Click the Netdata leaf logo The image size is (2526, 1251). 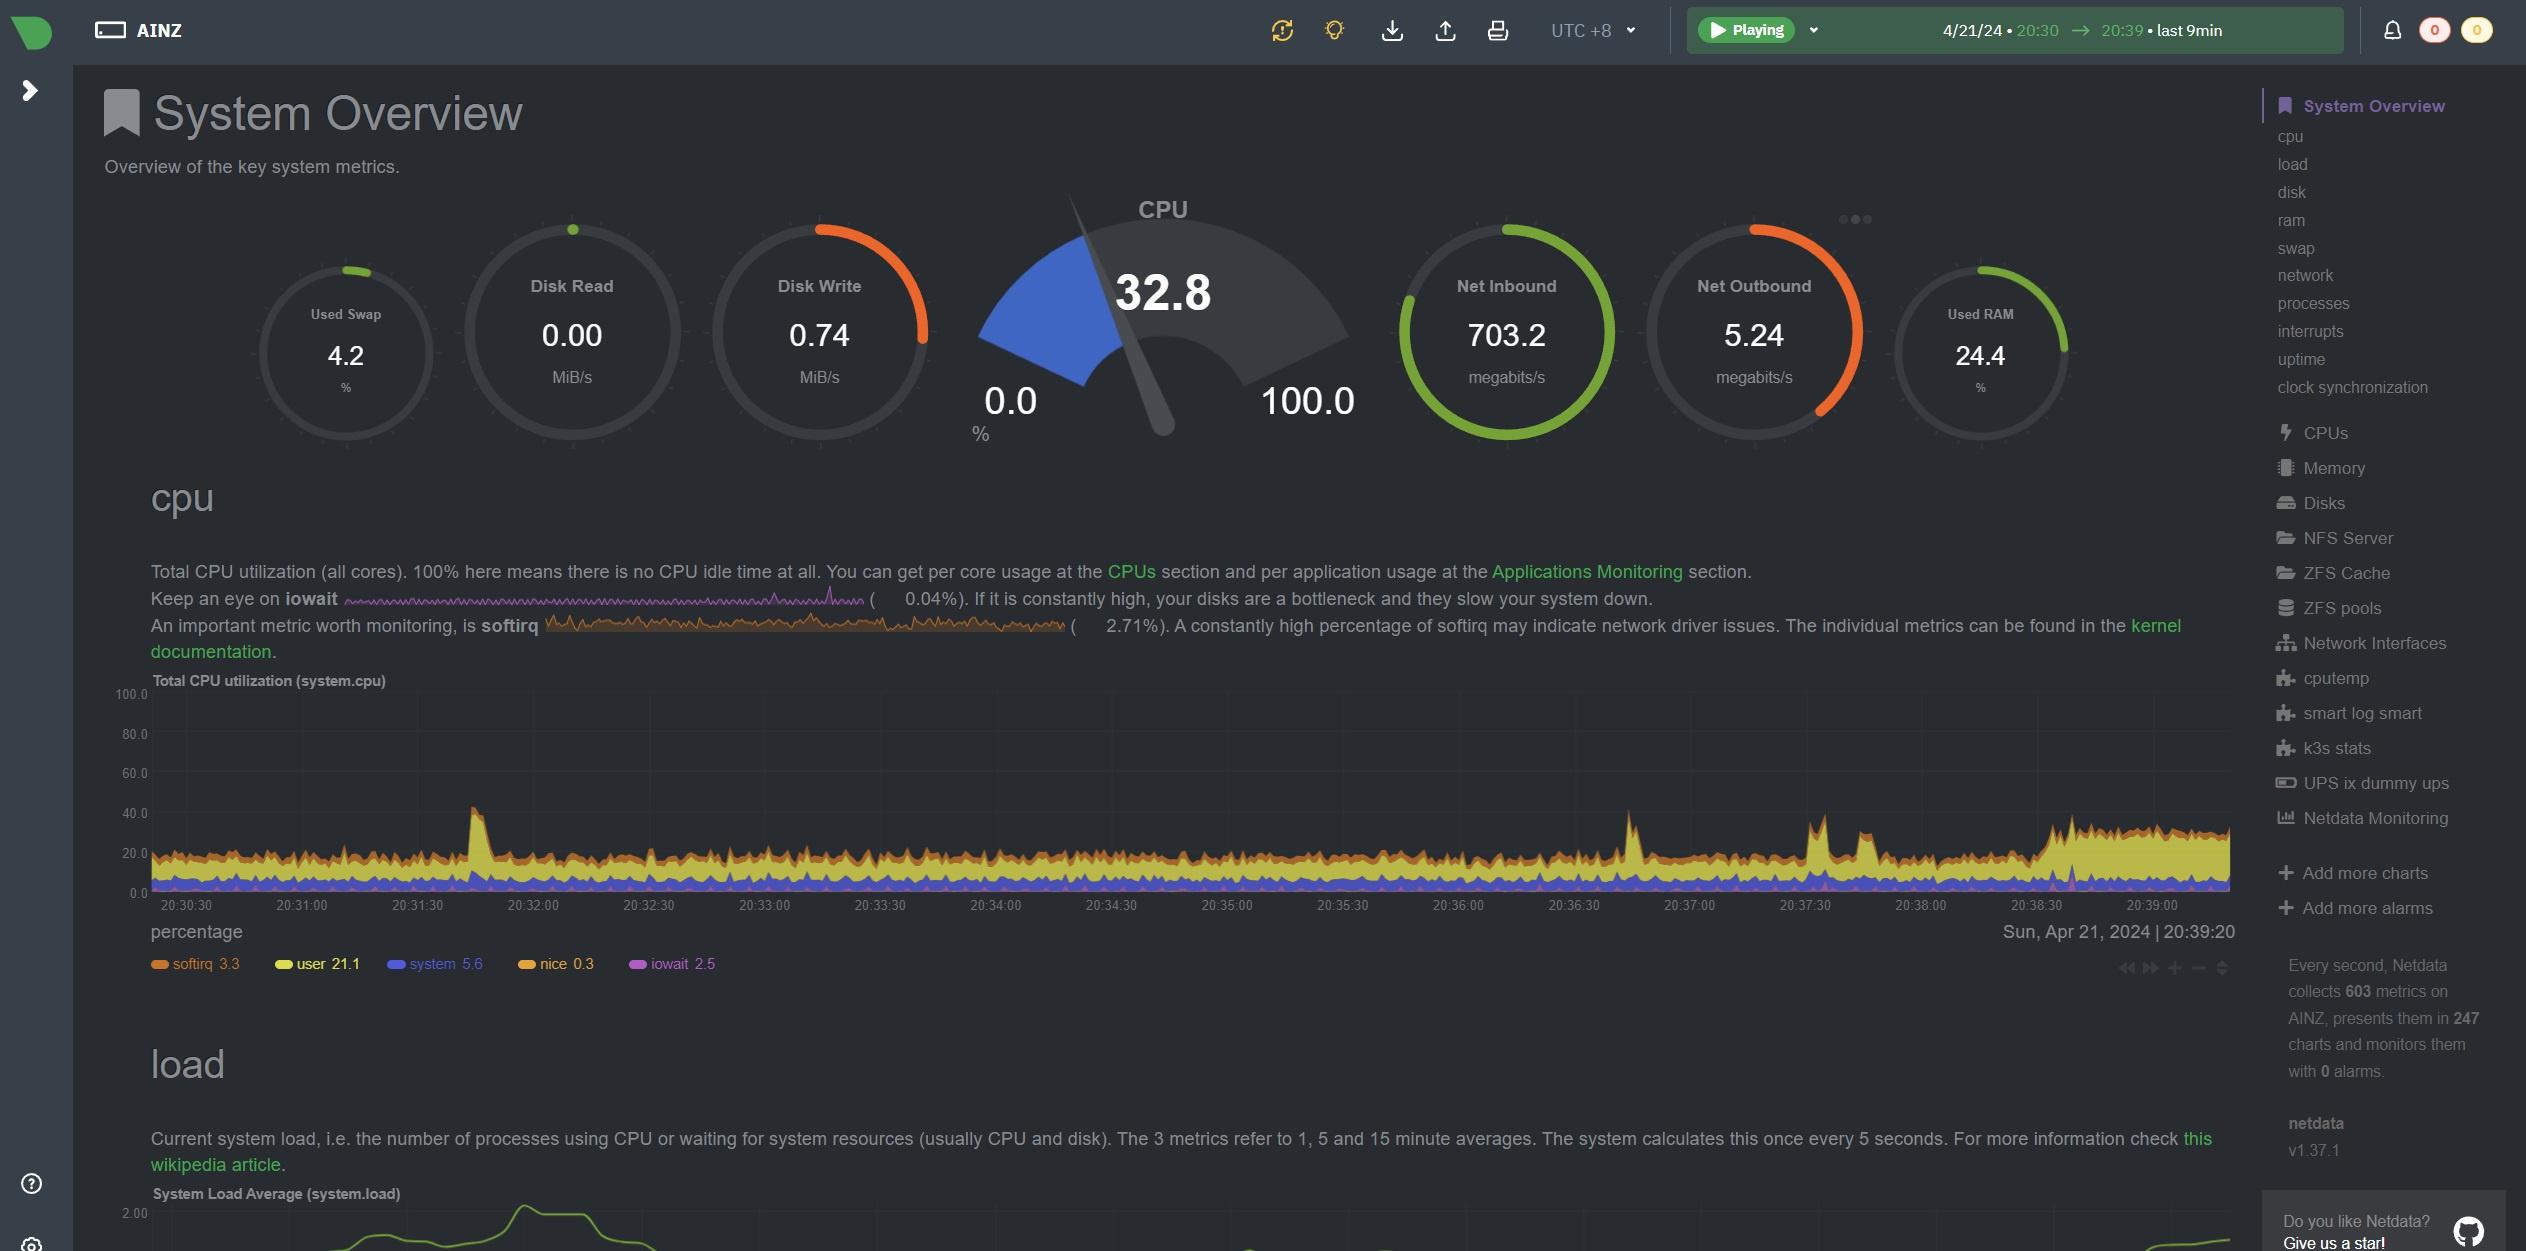(32, 32)
